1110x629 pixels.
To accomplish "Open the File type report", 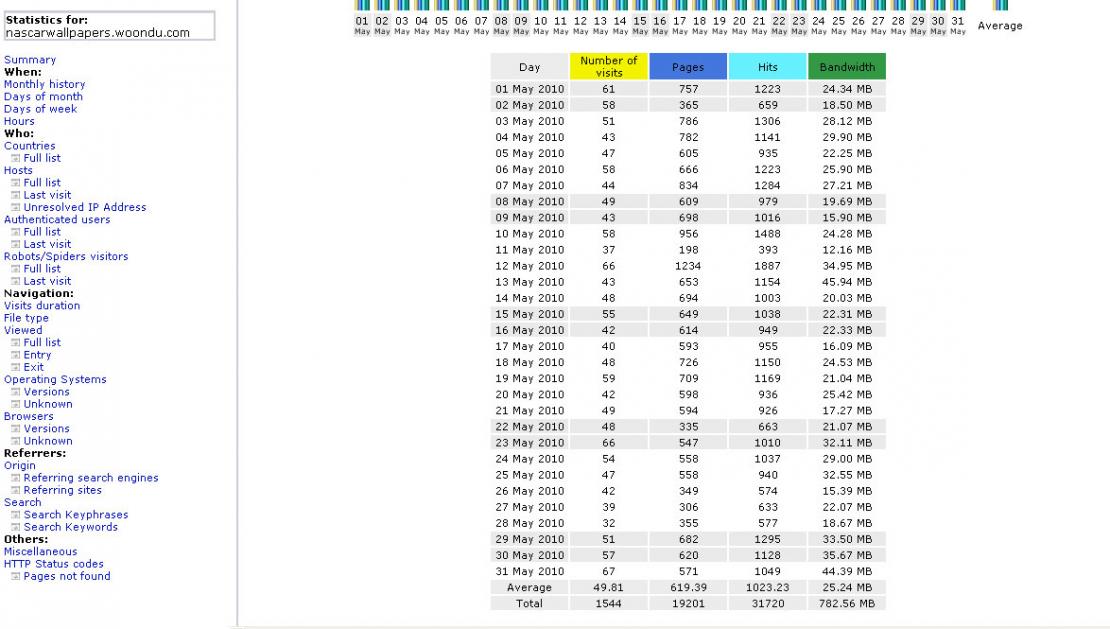I will coord(26,318).
